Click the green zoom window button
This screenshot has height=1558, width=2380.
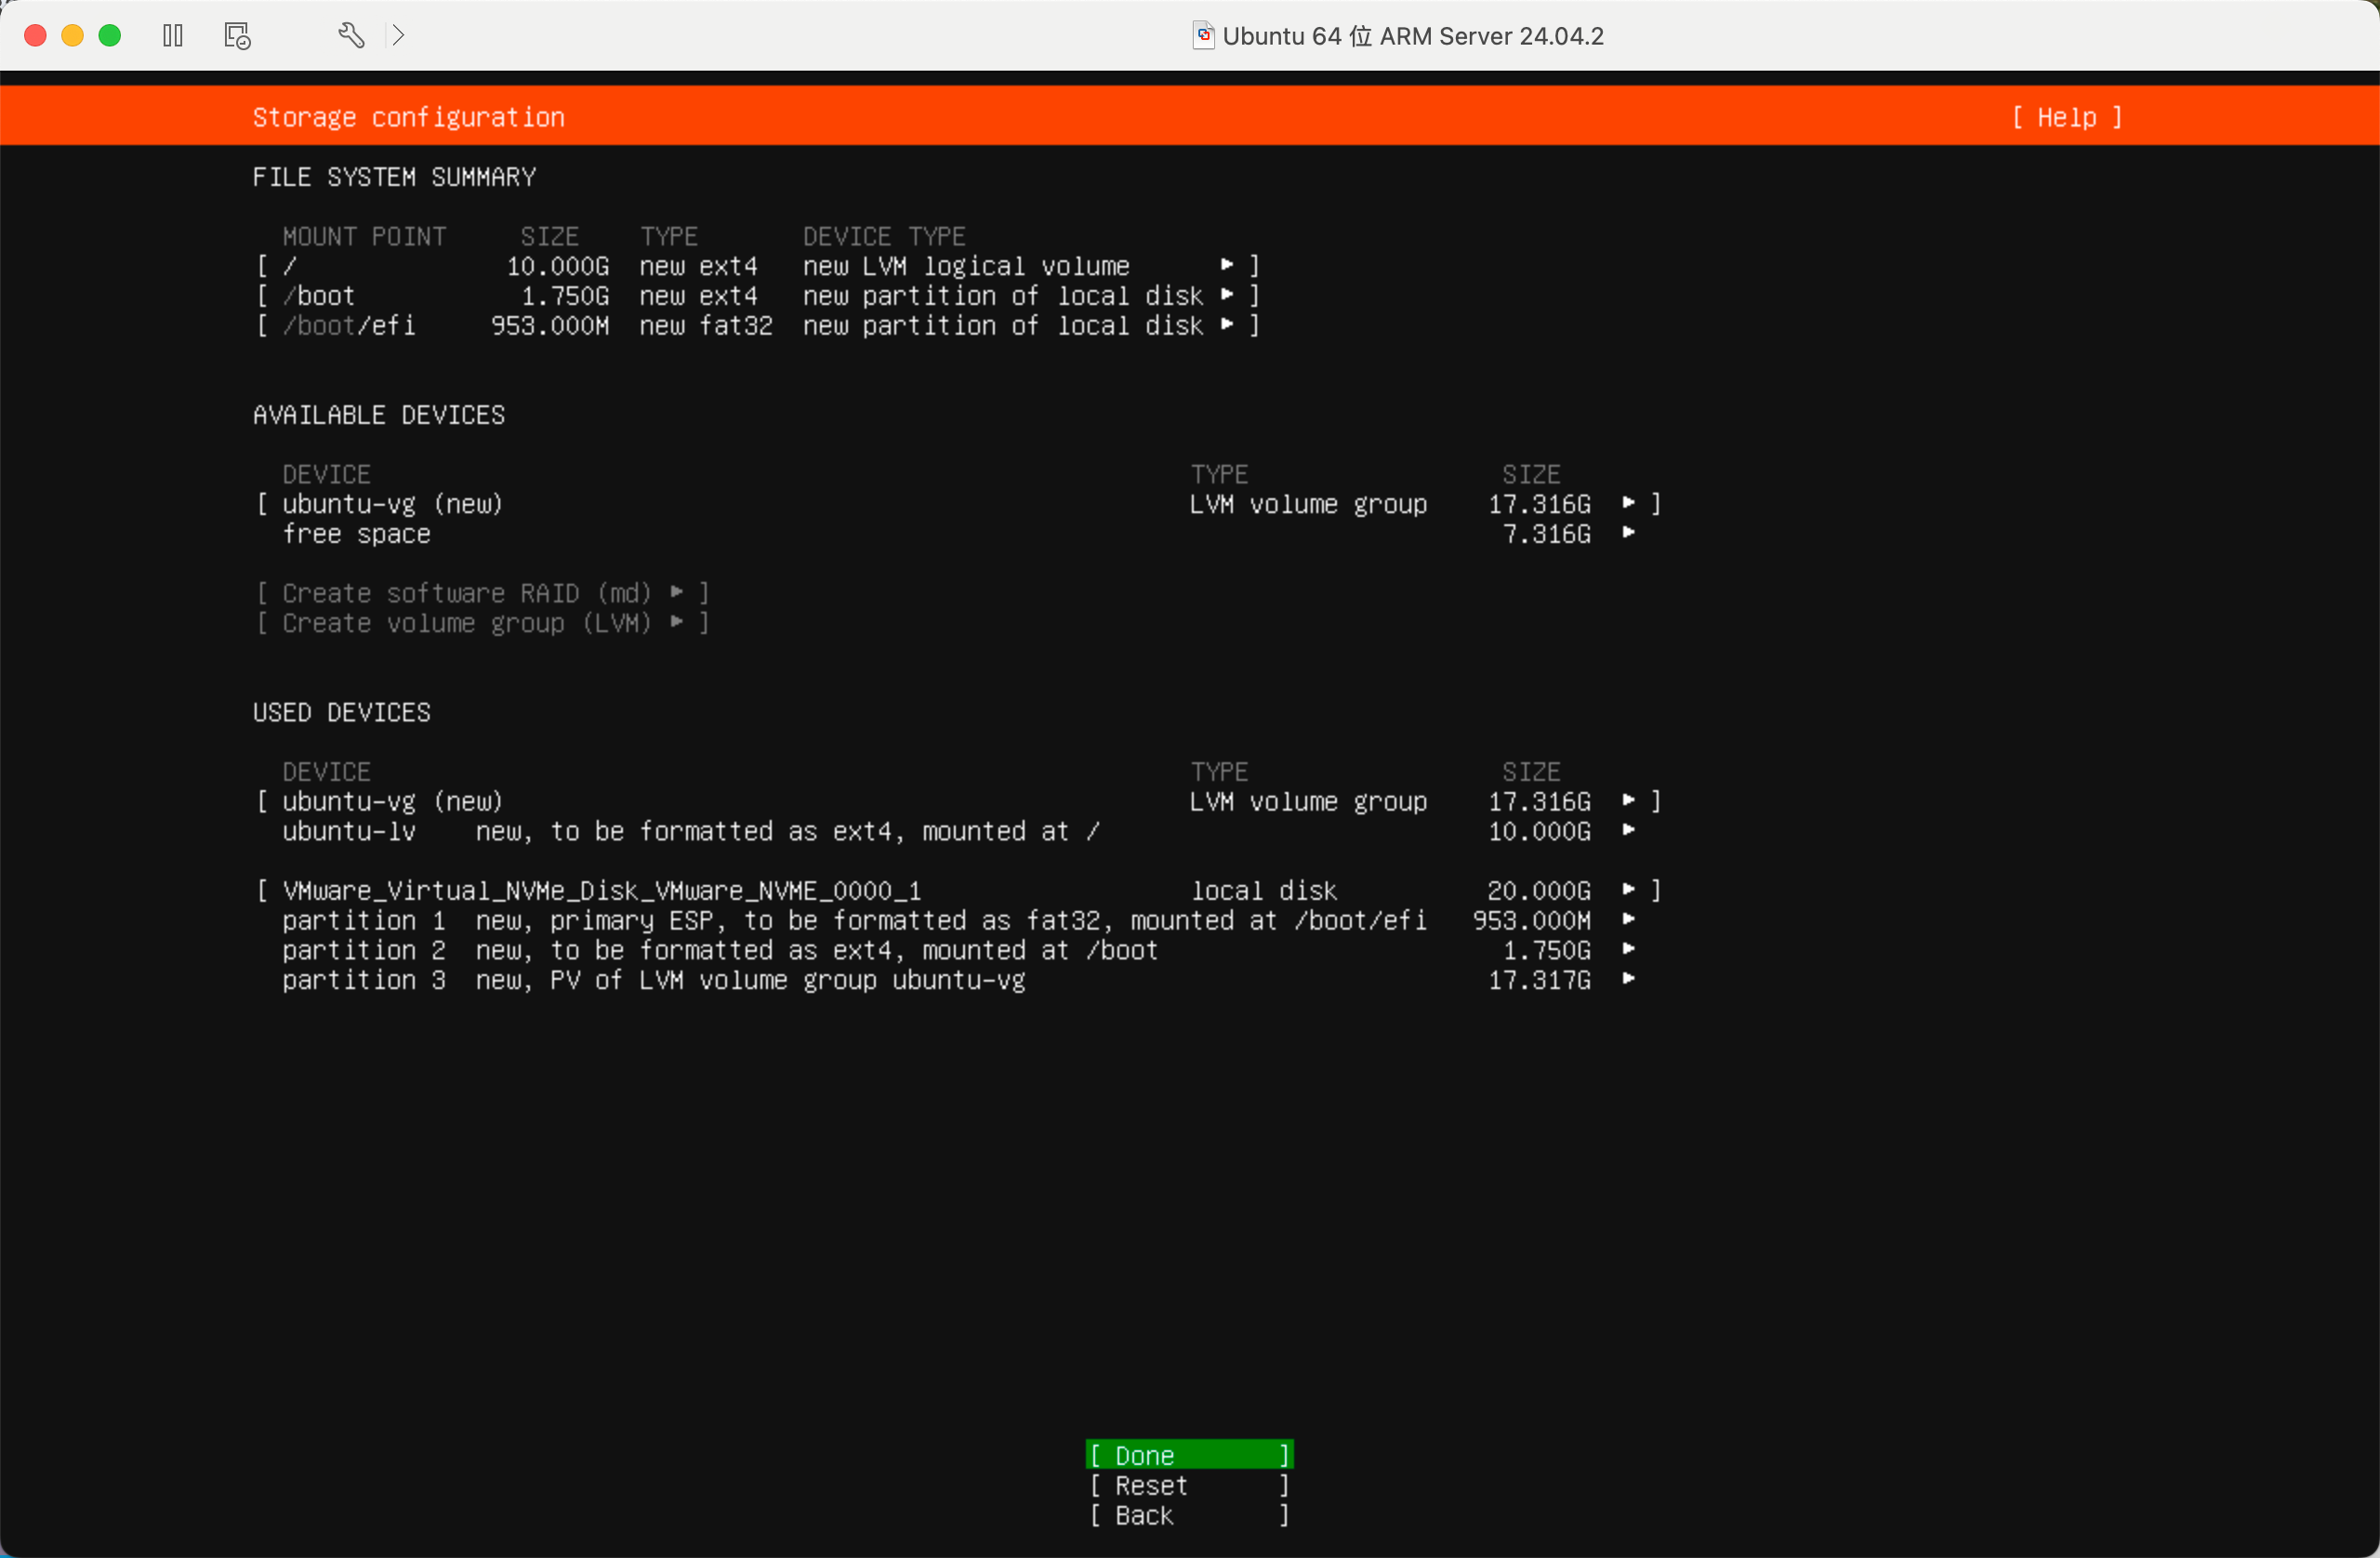click(110, 36)
